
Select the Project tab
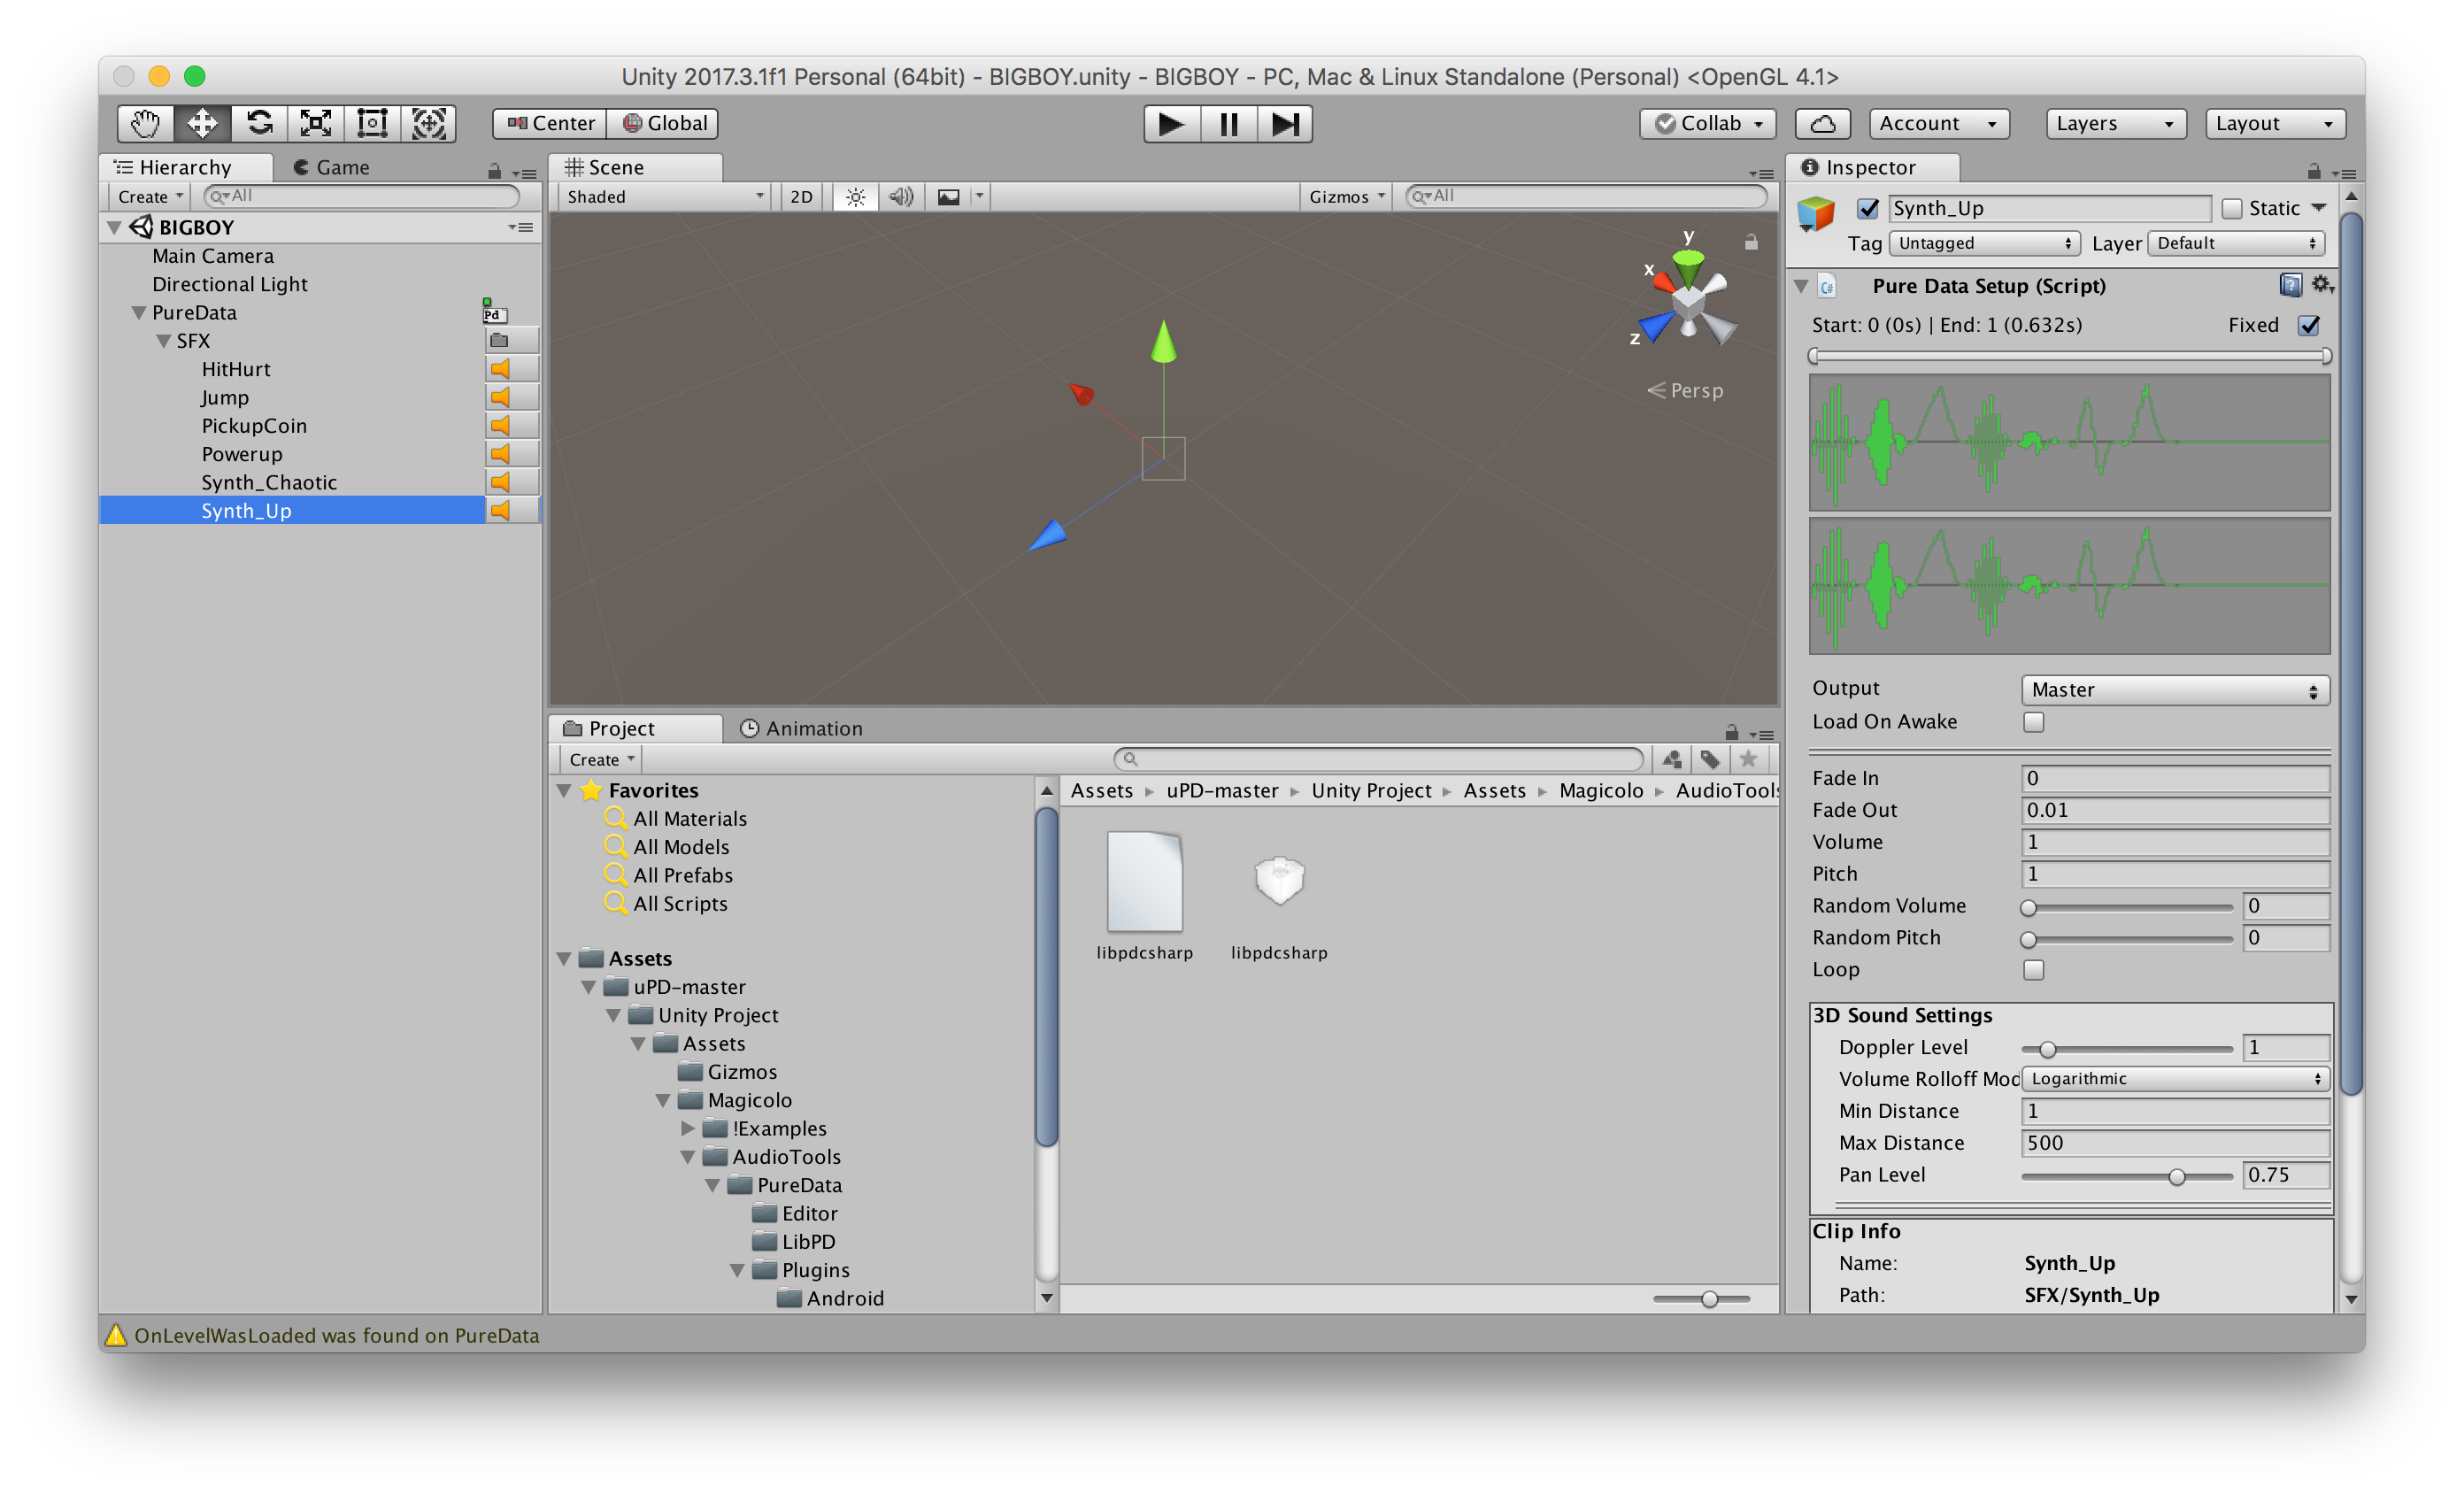click(x=636, y=728)
